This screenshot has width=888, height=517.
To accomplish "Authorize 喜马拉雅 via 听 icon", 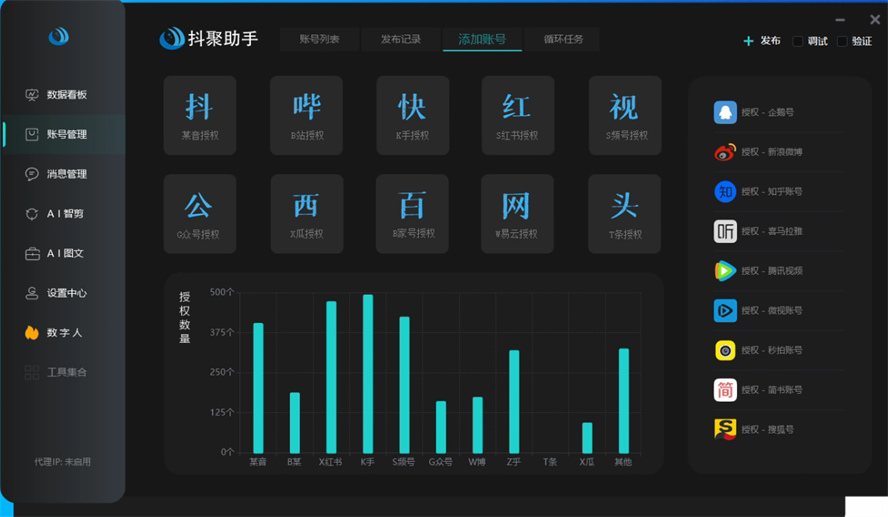I will (725, 231).
